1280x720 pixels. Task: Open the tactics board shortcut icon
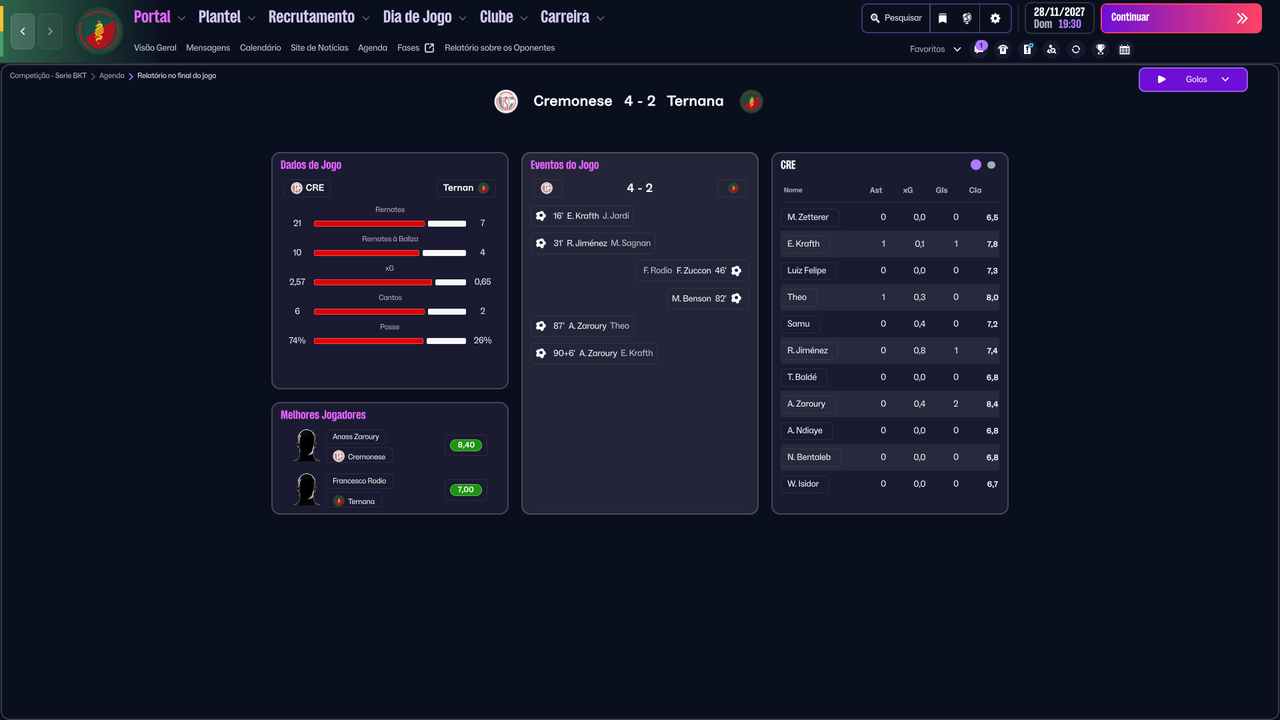1027,49
